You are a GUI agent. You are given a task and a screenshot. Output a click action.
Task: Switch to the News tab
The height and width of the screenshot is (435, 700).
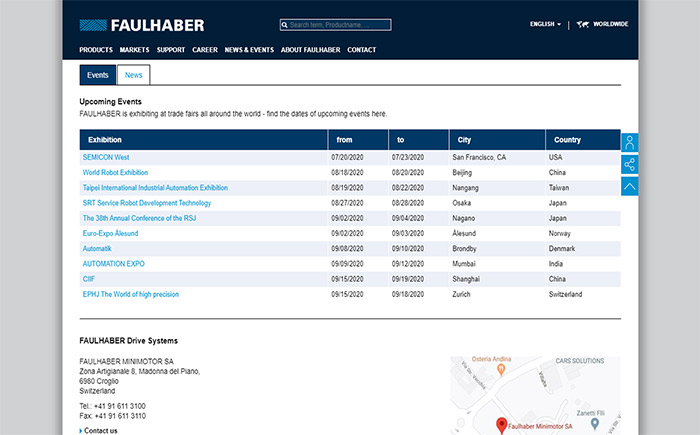[x=133, y=75]
